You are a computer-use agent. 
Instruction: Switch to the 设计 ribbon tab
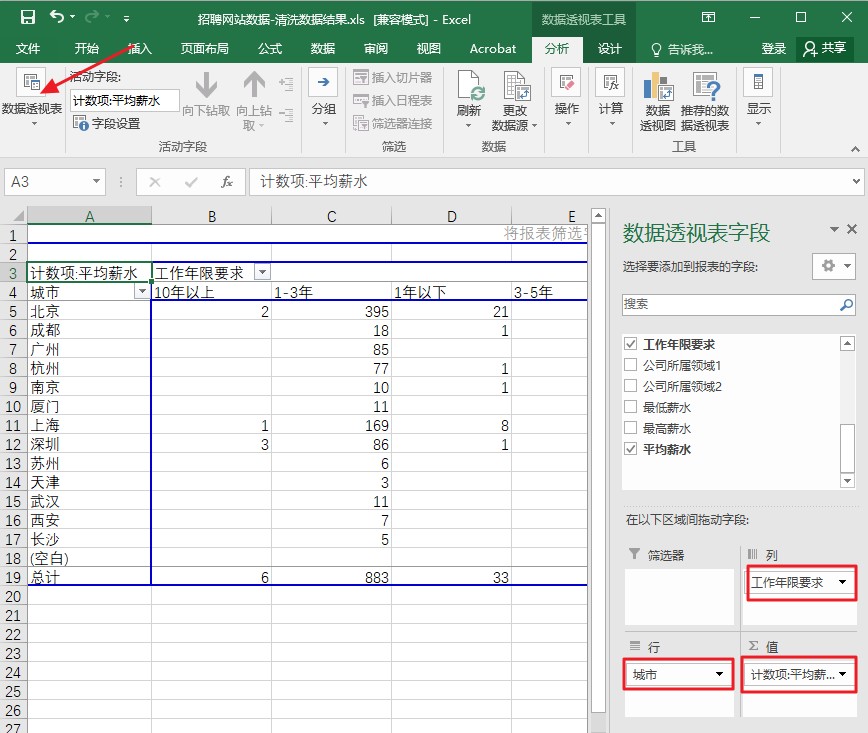(x=609, y=49)
